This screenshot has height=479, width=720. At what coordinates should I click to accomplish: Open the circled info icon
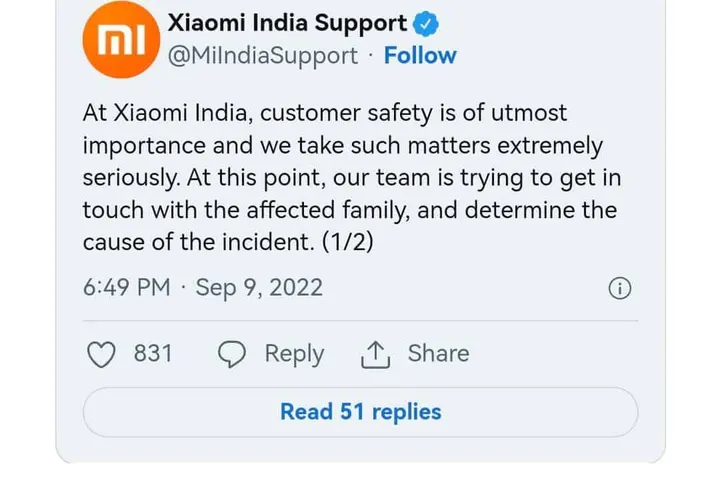click(620, 289)
